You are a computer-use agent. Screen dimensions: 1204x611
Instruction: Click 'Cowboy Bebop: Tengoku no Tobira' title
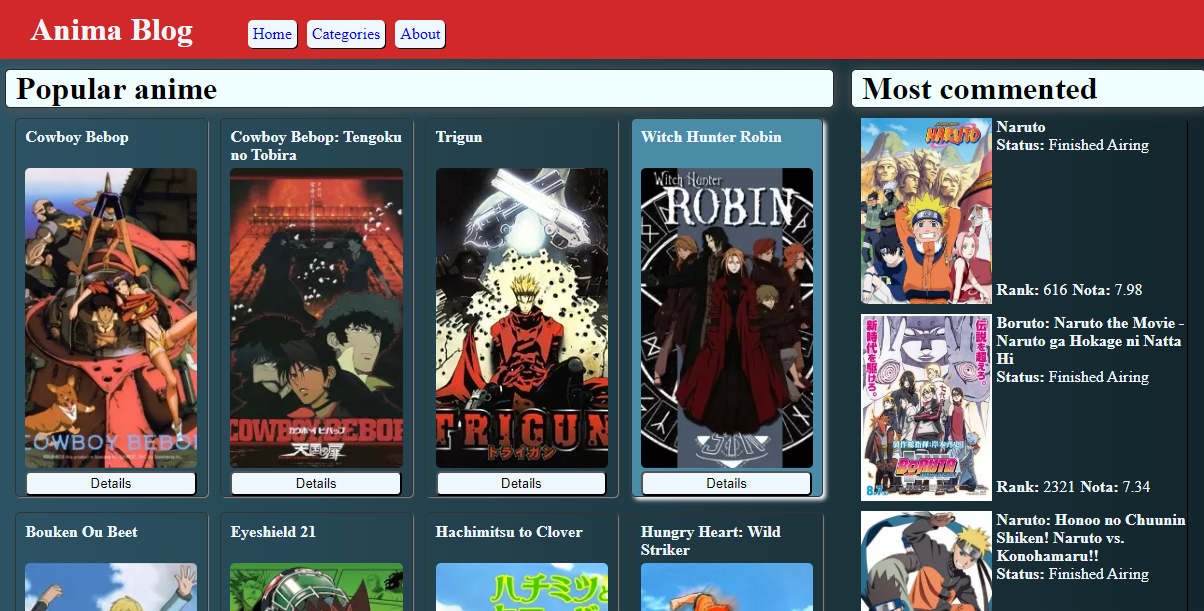(316, 146)
